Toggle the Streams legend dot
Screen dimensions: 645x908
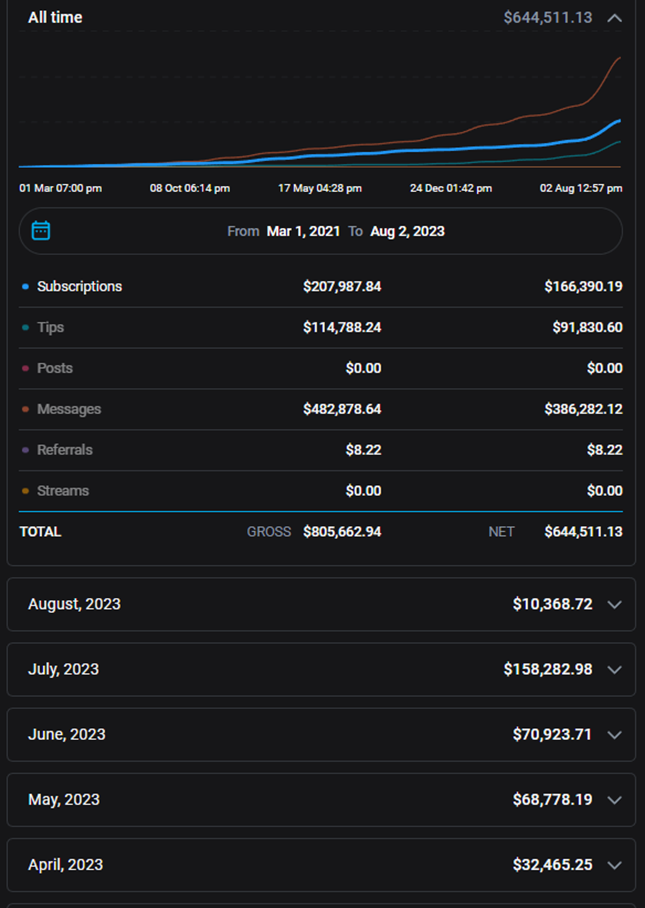[25, 492]
